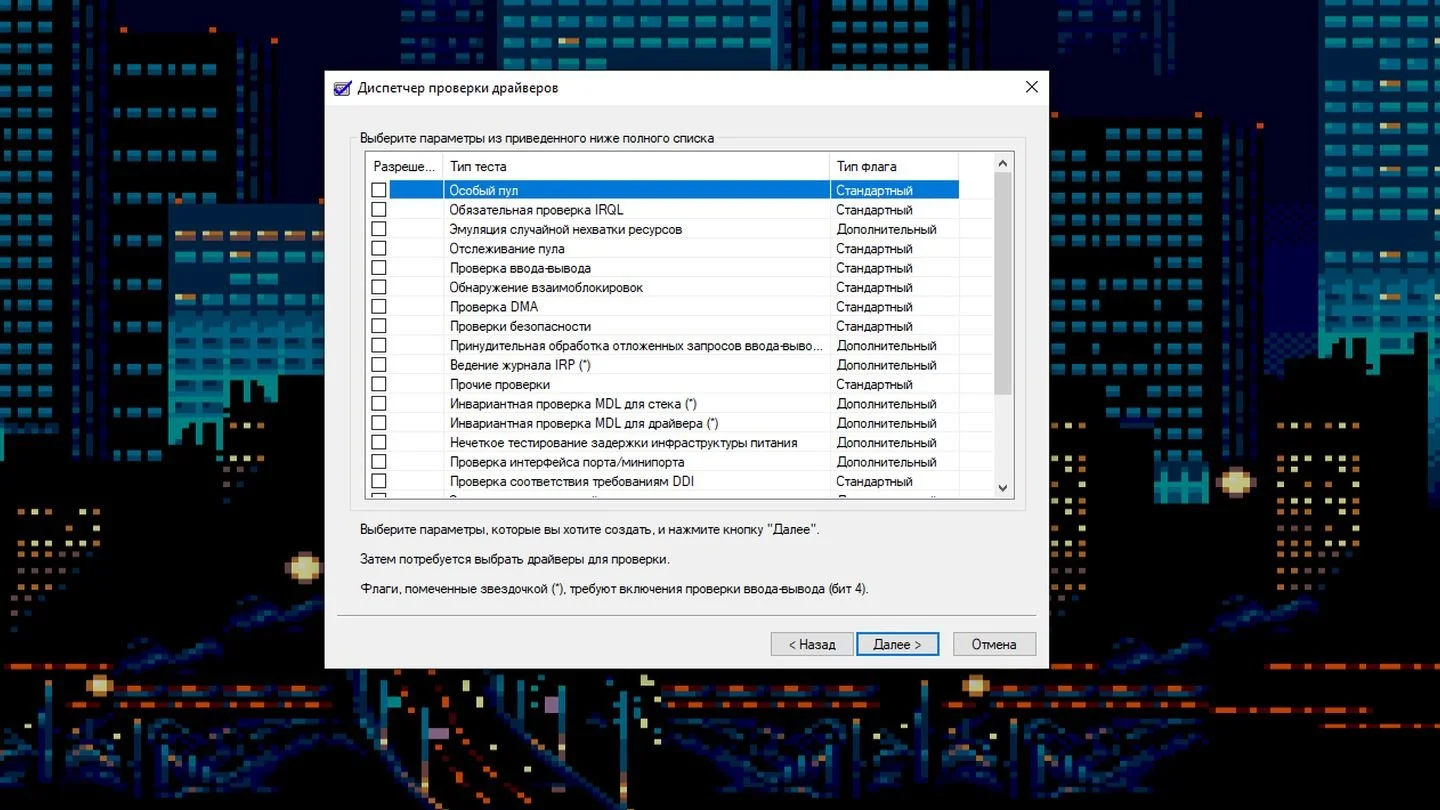Check the Обязательная проверка IRQL box
This screenshot has width=1440, height=810.
(x=378, y=210)
